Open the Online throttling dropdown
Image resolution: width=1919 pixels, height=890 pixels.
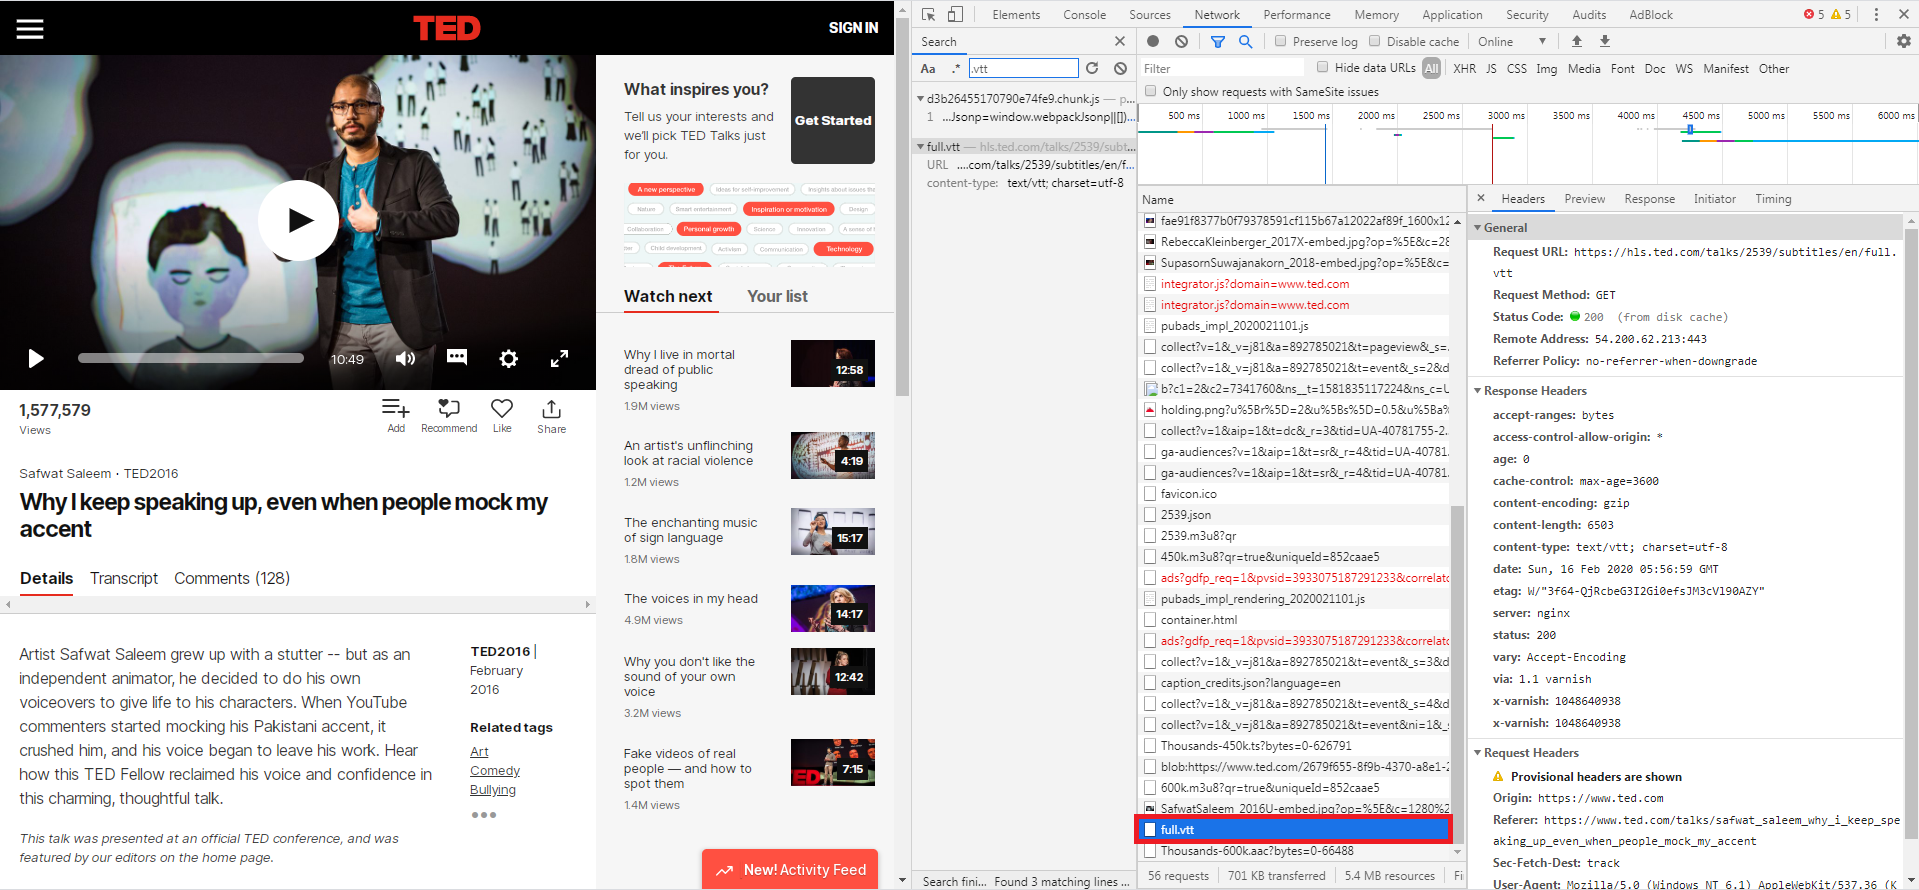click(1512, 41)
